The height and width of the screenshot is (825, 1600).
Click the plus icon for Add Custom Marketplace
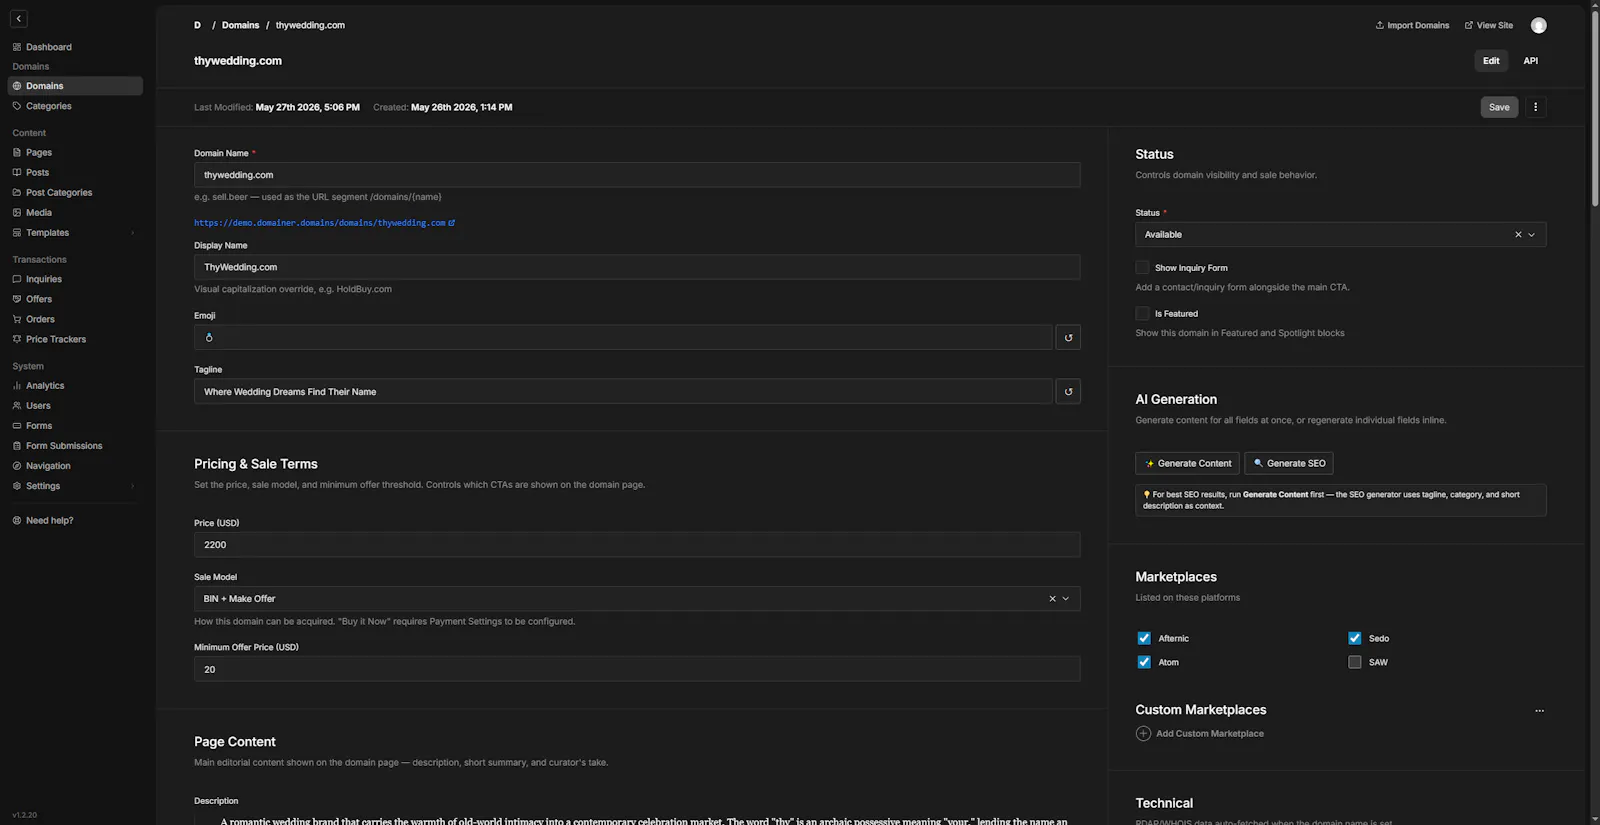(1143, 734)
